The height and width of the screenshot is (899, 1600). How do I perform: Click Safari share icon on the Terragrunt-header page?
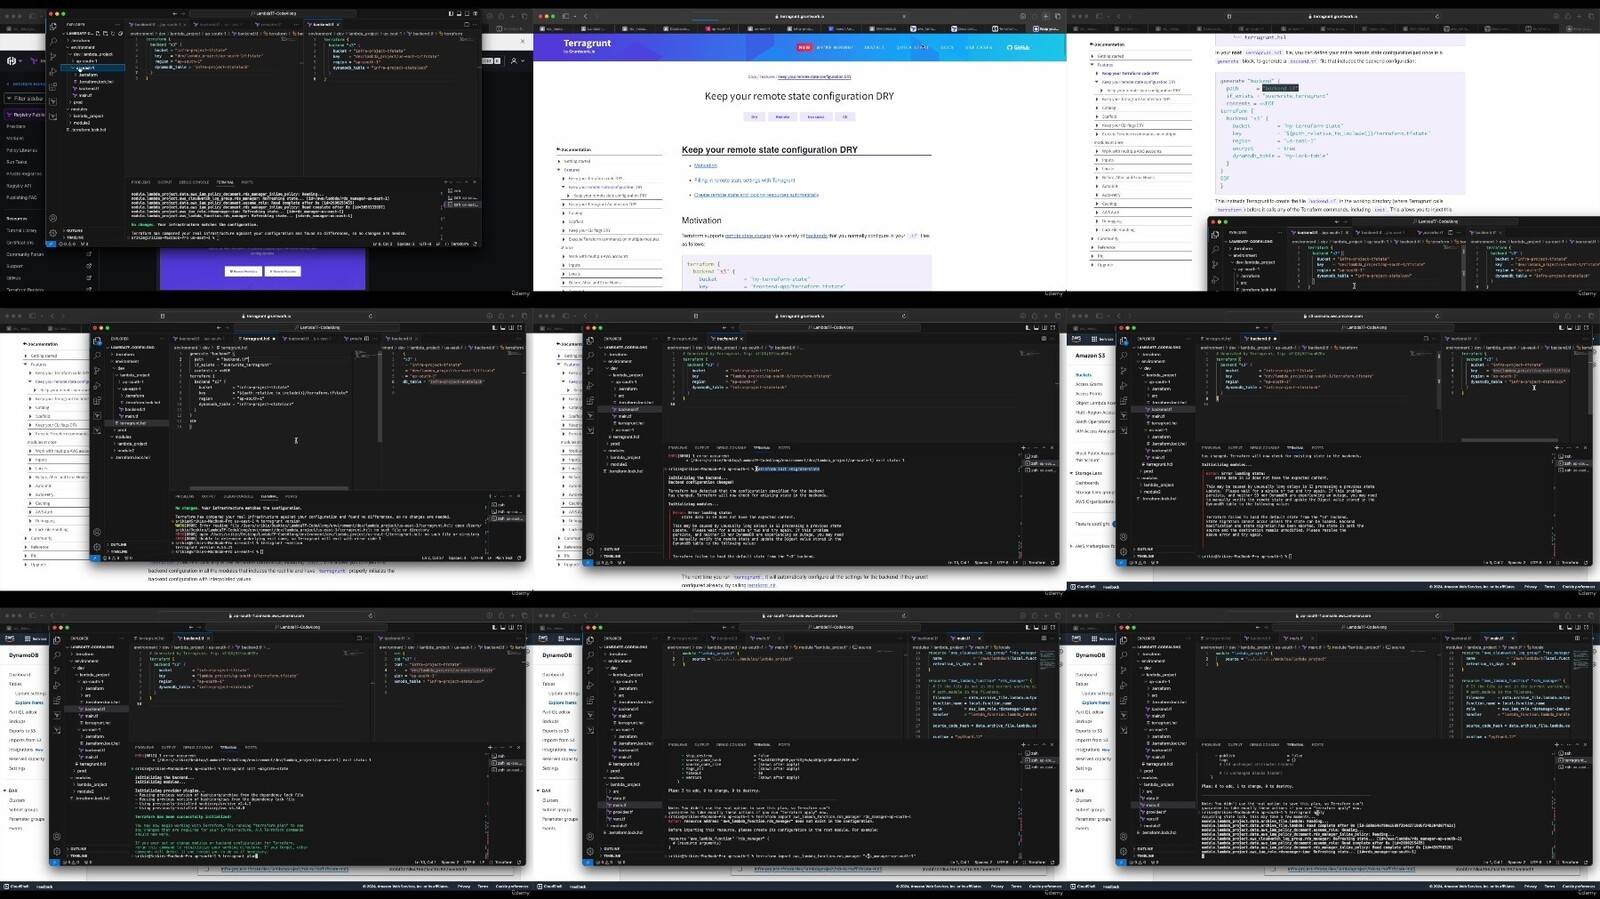(1034, 16)
